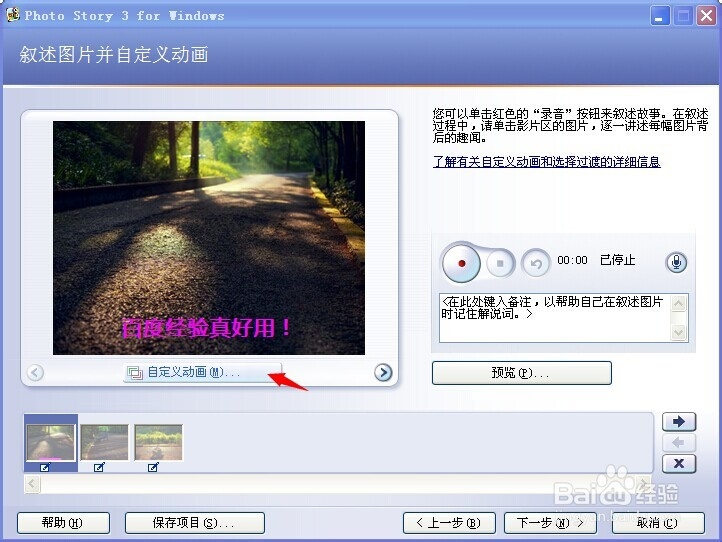The image size is (722, 542).
Task: Click the 取消(C) cancel button
Action: (658, 523)
